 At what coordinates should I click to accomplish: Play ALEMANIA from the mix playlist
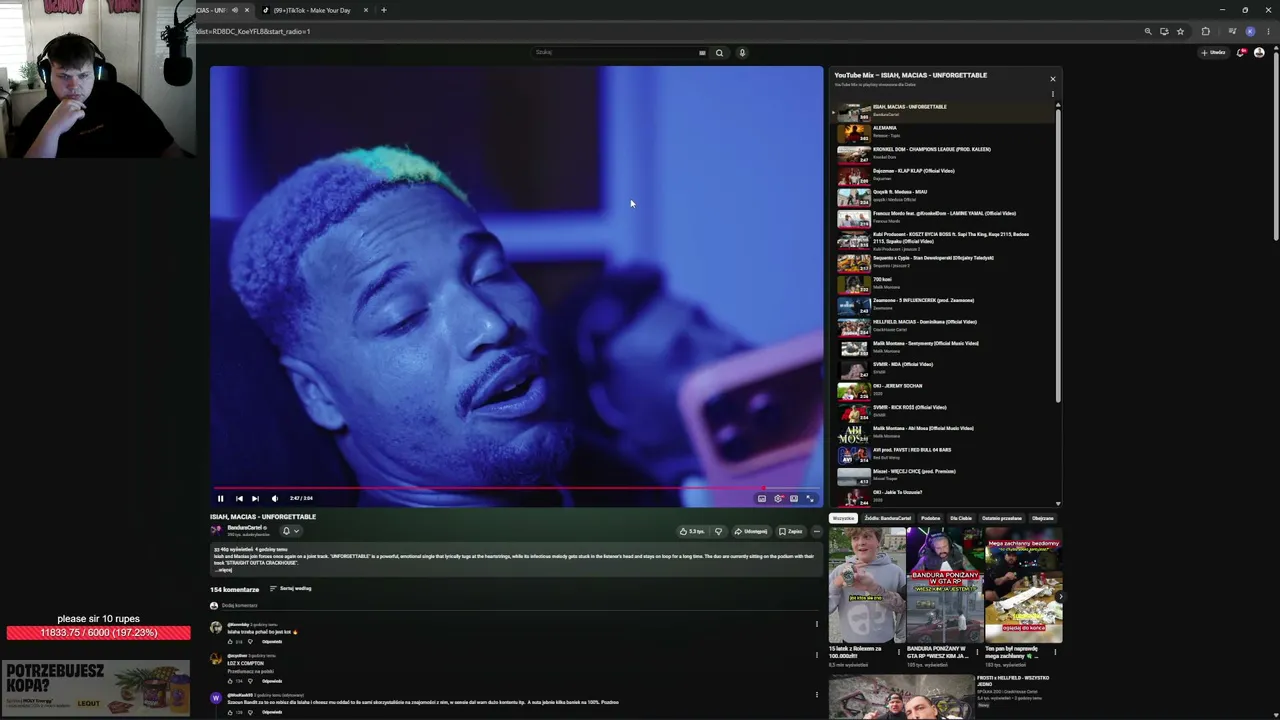point(945,132)
